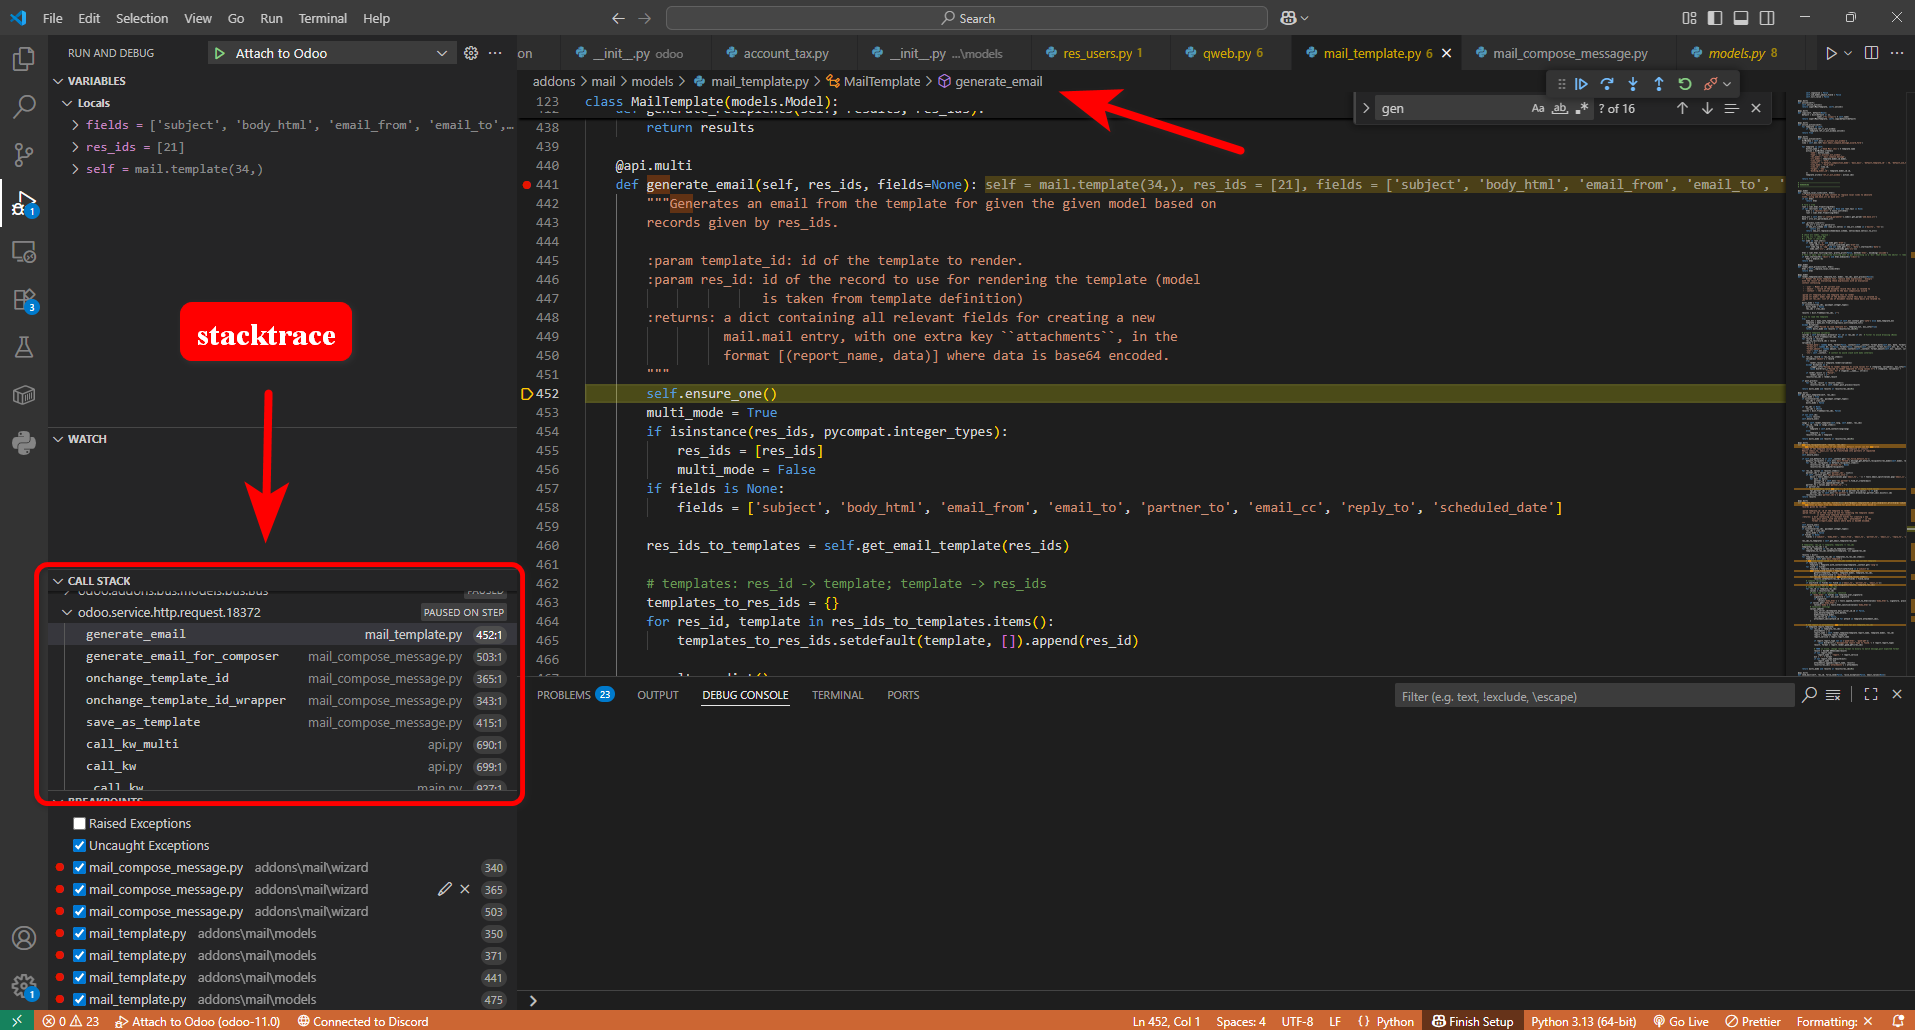1915x1030 pixels.
Task: Open launch.json using the gear icon
Action: coord(471,53)
